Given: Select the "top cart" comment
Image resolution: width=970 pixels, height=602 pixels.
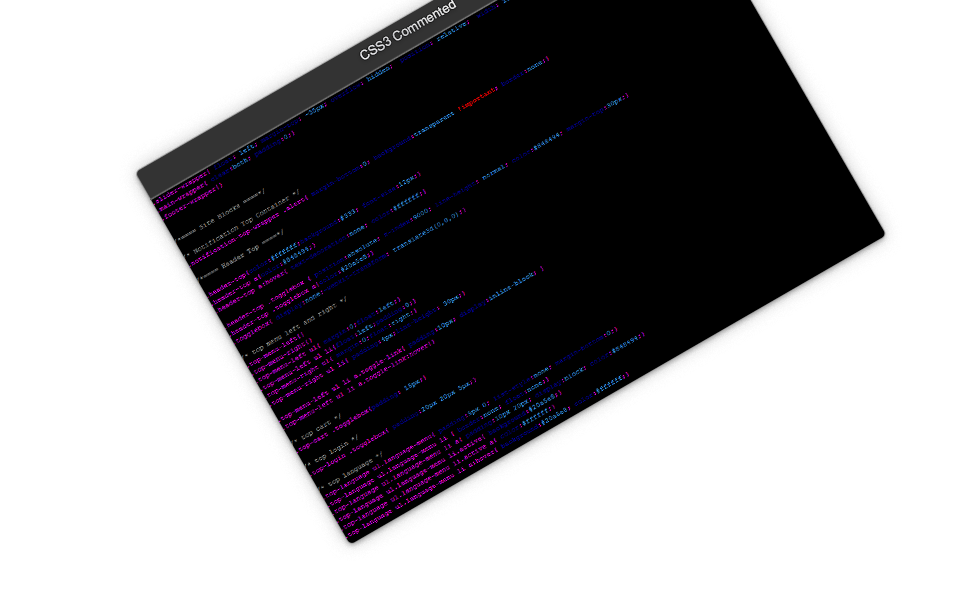Looking at the screenshot, I should (315, 428).
